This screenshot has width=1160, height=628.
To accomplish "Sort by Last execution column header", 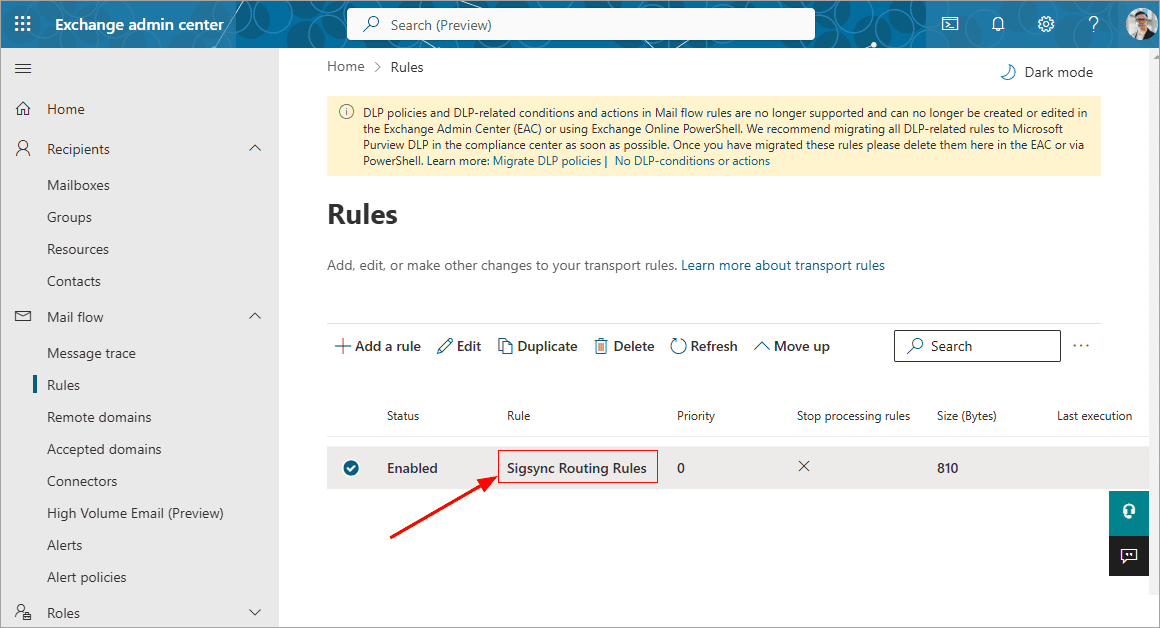I will (x=1094, y=416).
